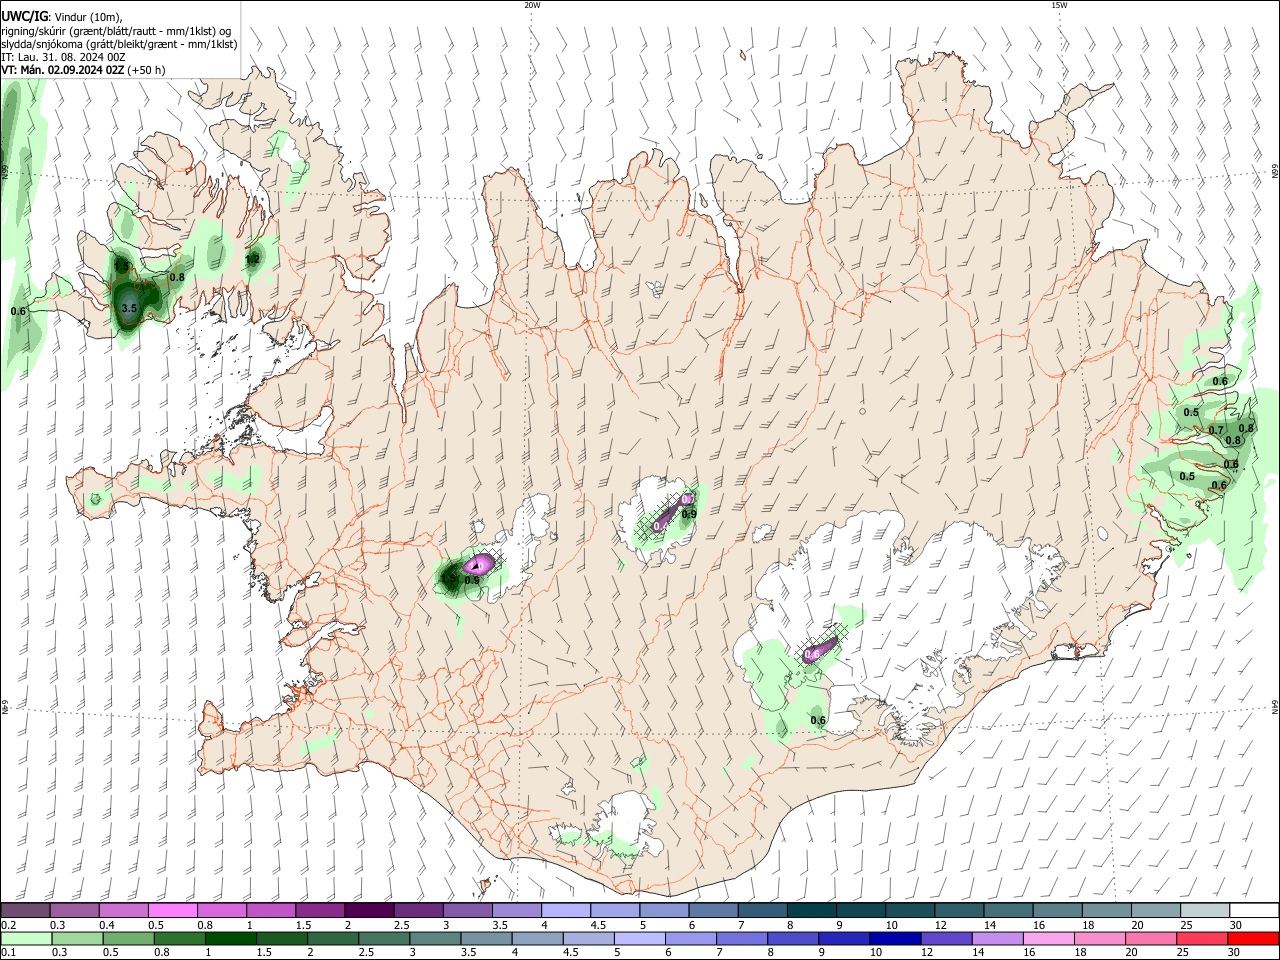This screenshot has height=960, width=1280.
Task: Pick the snow legend swatch starting at 0.2
Action: tap(25, 911)
